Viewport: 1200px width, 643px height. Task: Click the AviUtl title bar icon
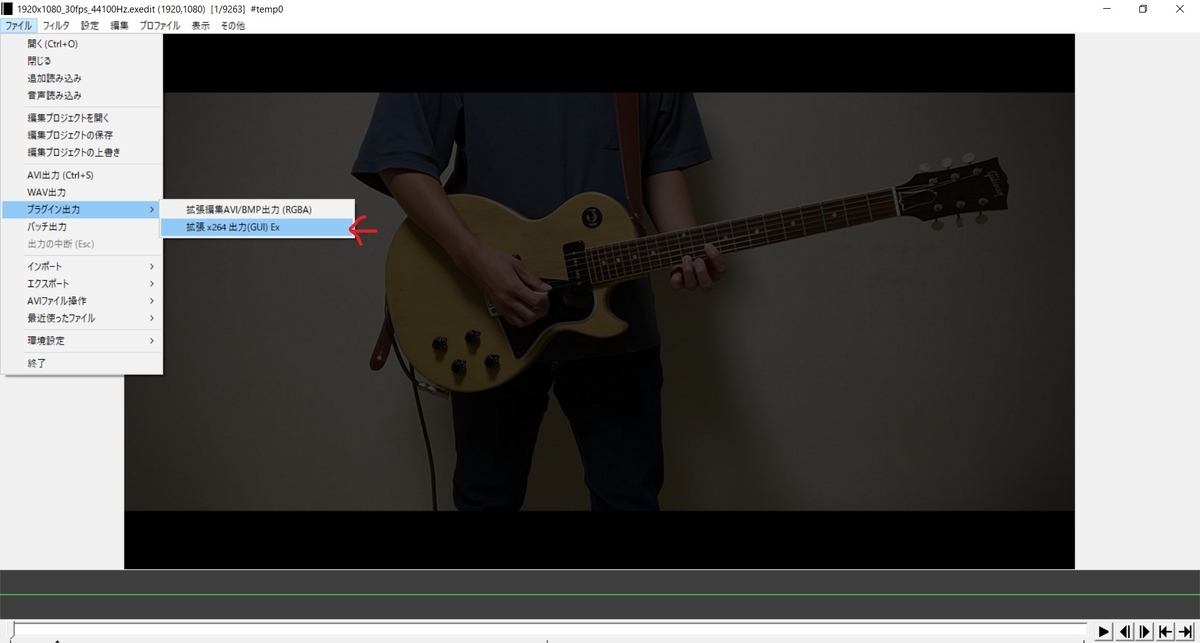tap(8, 9)
